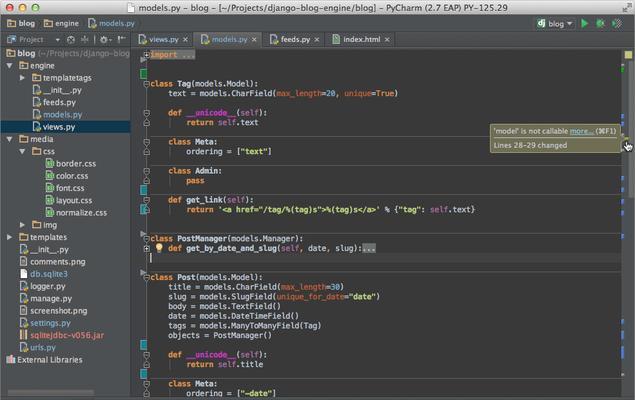Select screenshot.png in the project tree

tap(53, 311)
